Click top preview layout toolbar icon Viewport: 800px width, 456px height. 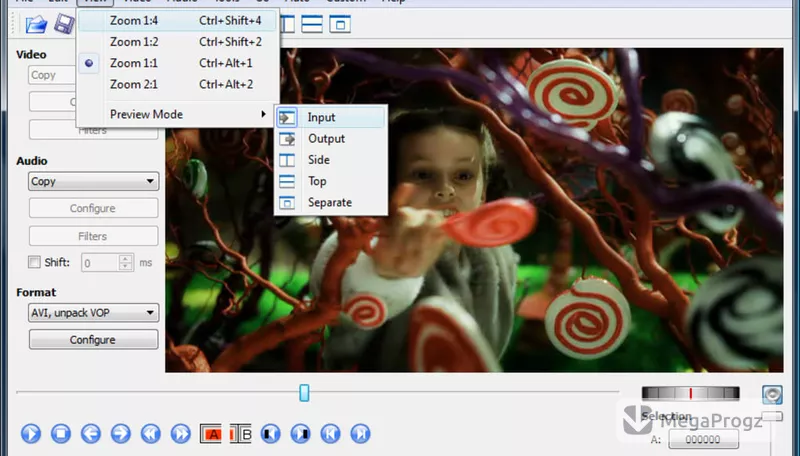click(312, 24)
